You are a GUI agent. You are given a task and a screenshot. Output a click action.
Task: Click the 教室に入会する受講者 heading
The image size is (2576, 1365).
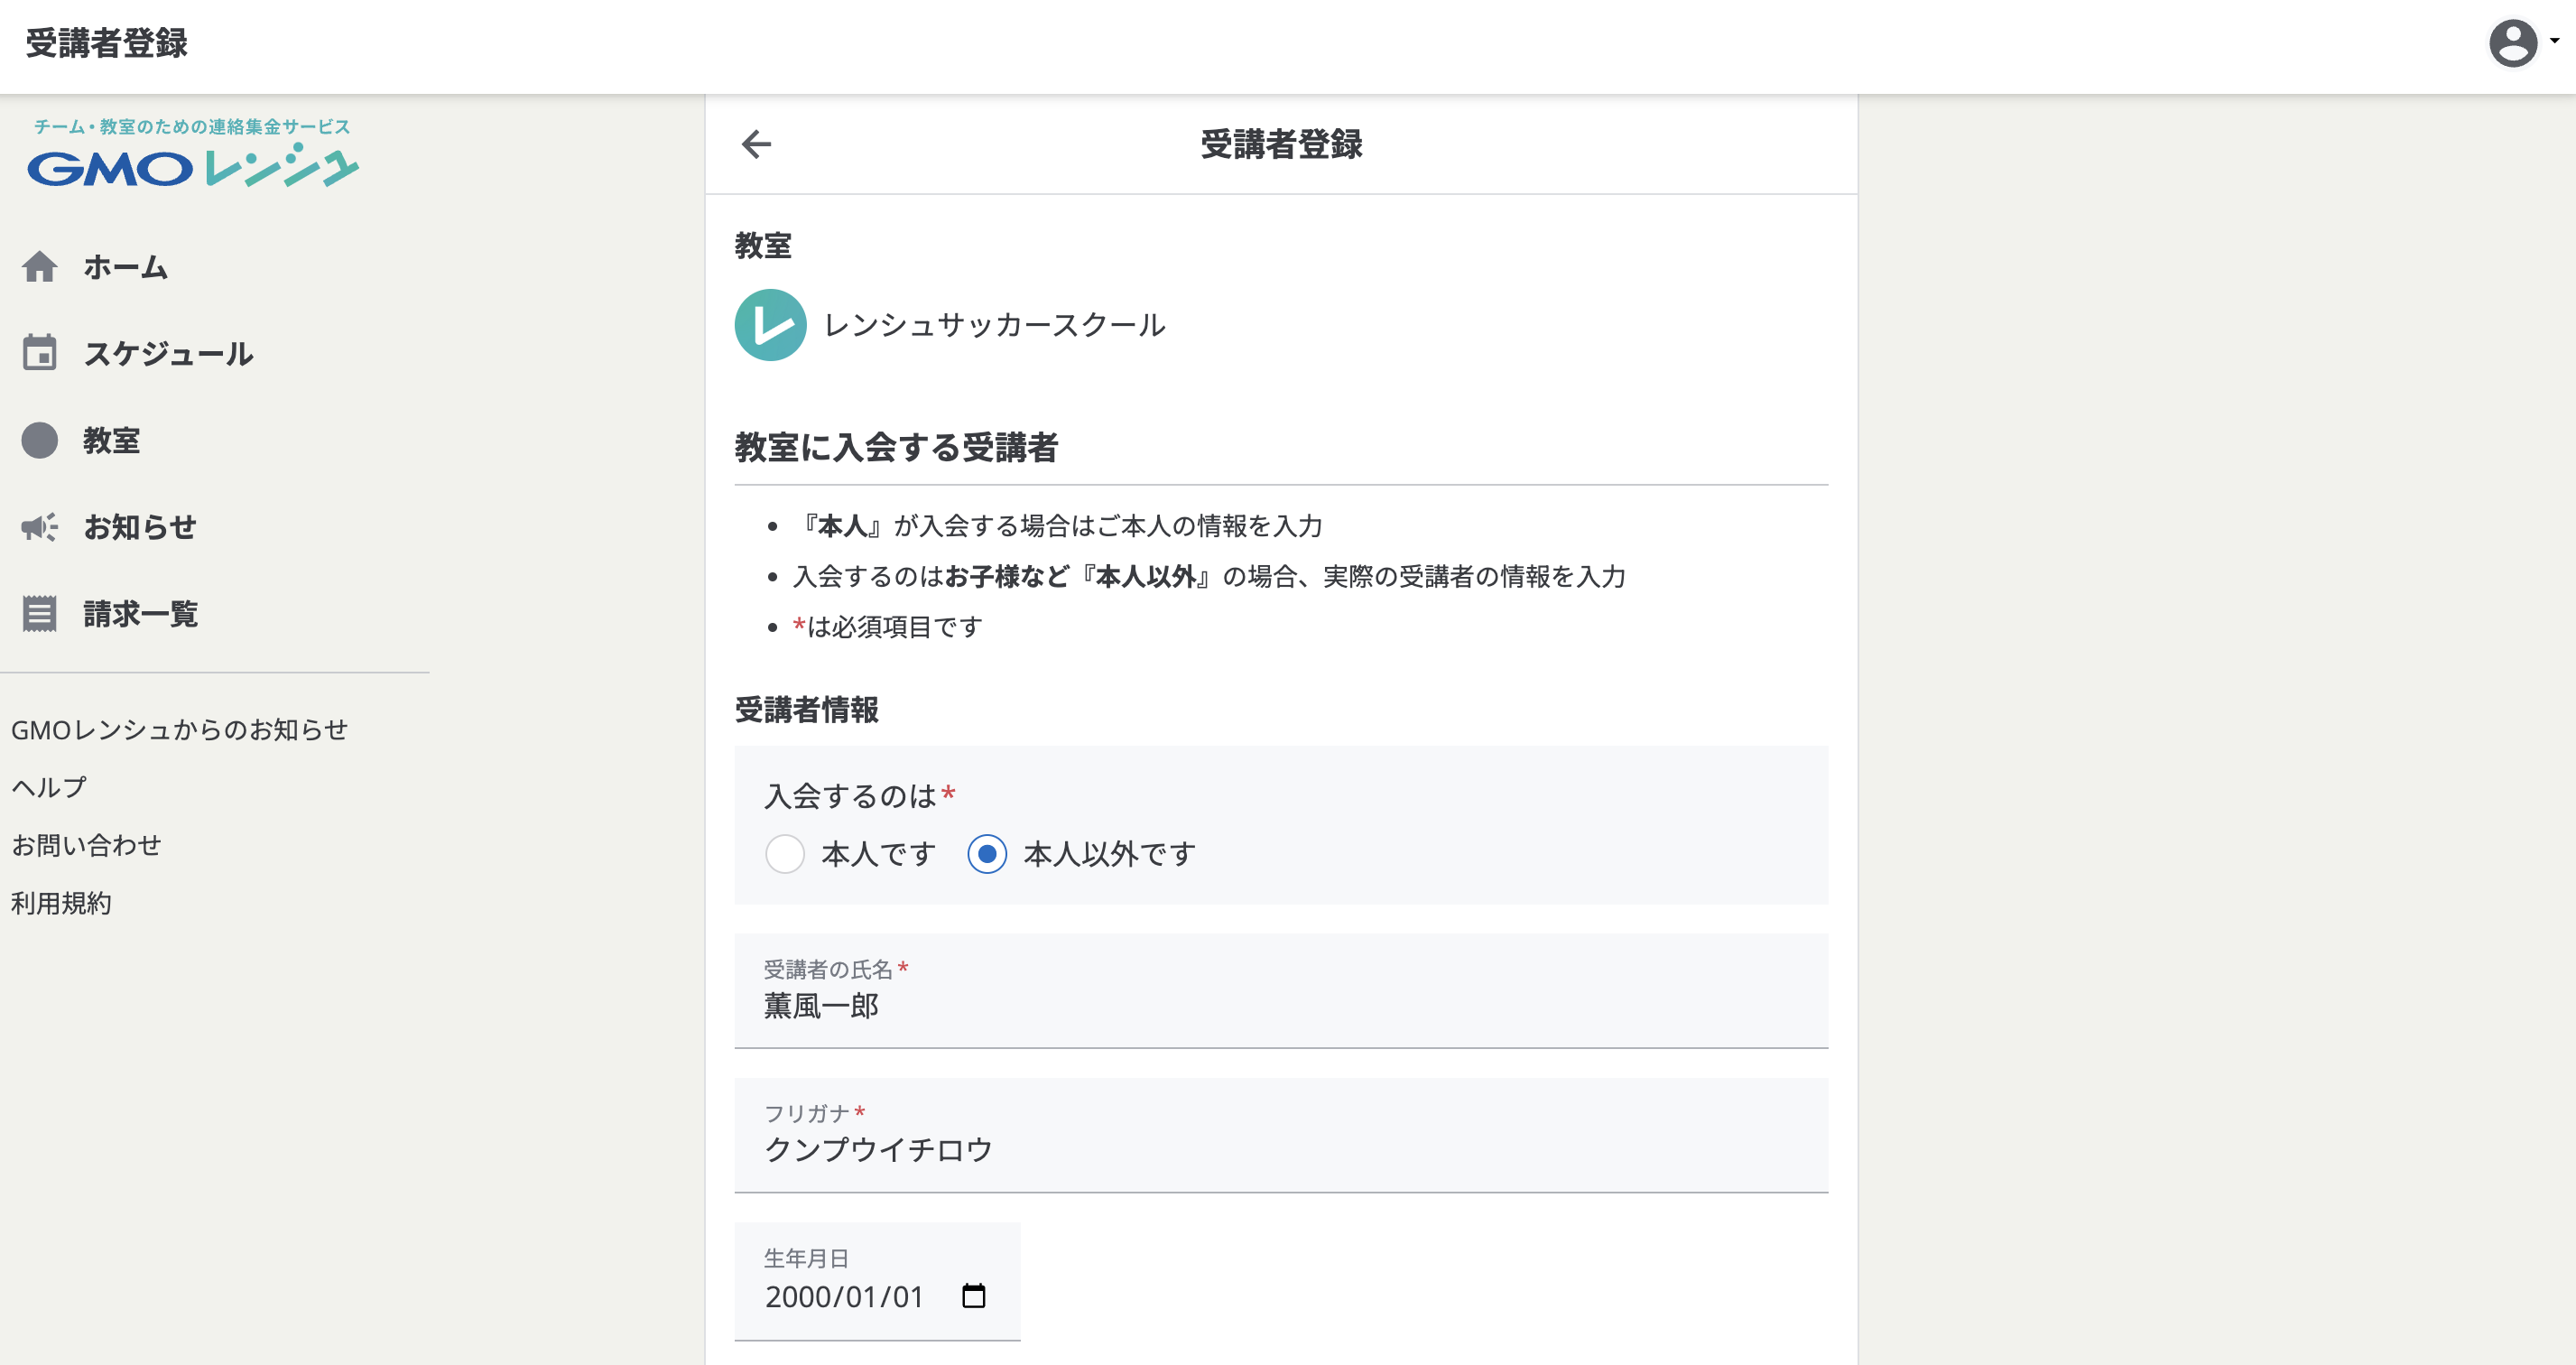pyautogui.click(x=896, y=447)
